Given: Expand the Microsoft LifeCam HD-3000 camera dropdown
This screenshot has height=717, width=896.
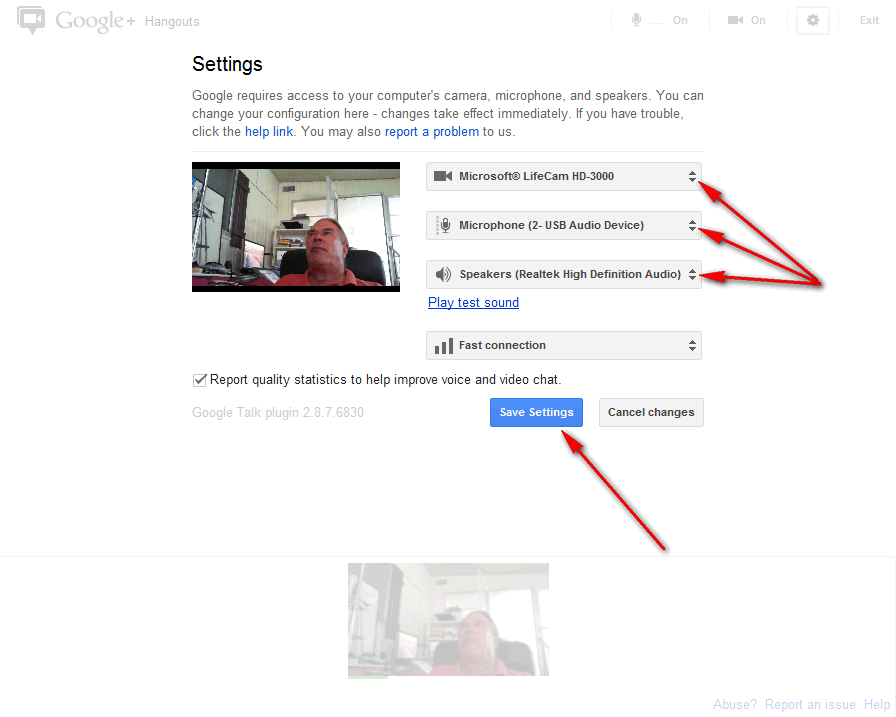Looking at the screenshot, I should [564, 177].
